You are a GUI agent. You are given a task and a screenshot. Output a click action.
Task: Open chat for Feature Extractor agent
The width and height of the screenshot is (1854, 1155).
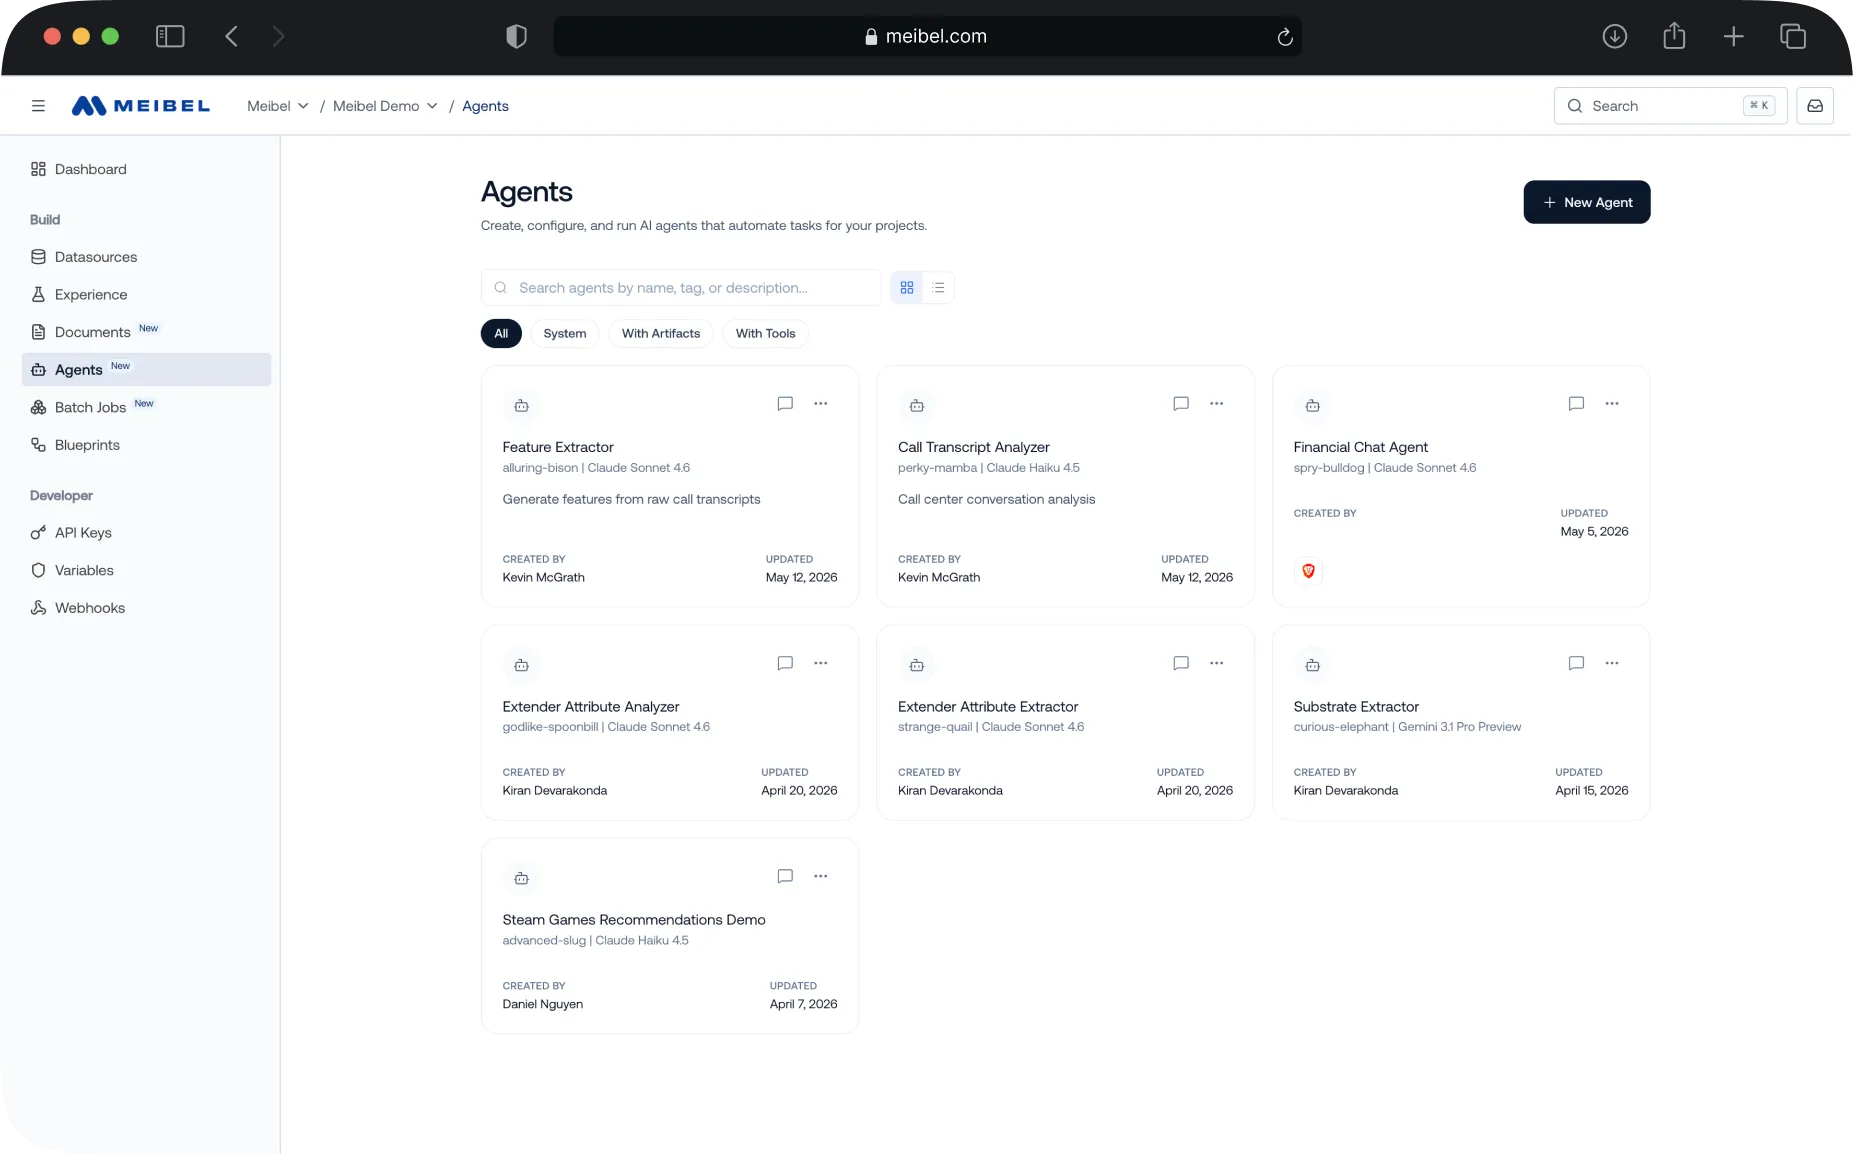[785, 404]
